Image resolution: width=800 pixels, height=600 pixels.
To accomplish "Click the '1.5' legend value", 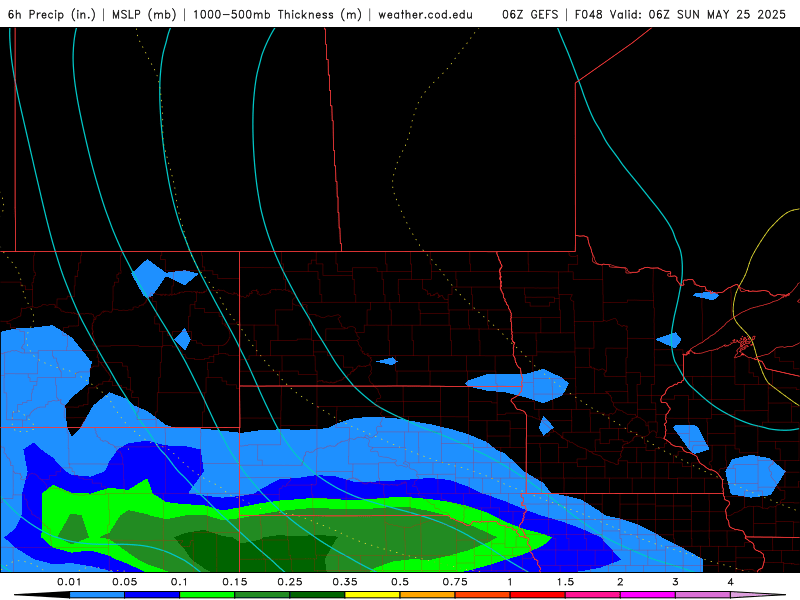I will (565, 582).
